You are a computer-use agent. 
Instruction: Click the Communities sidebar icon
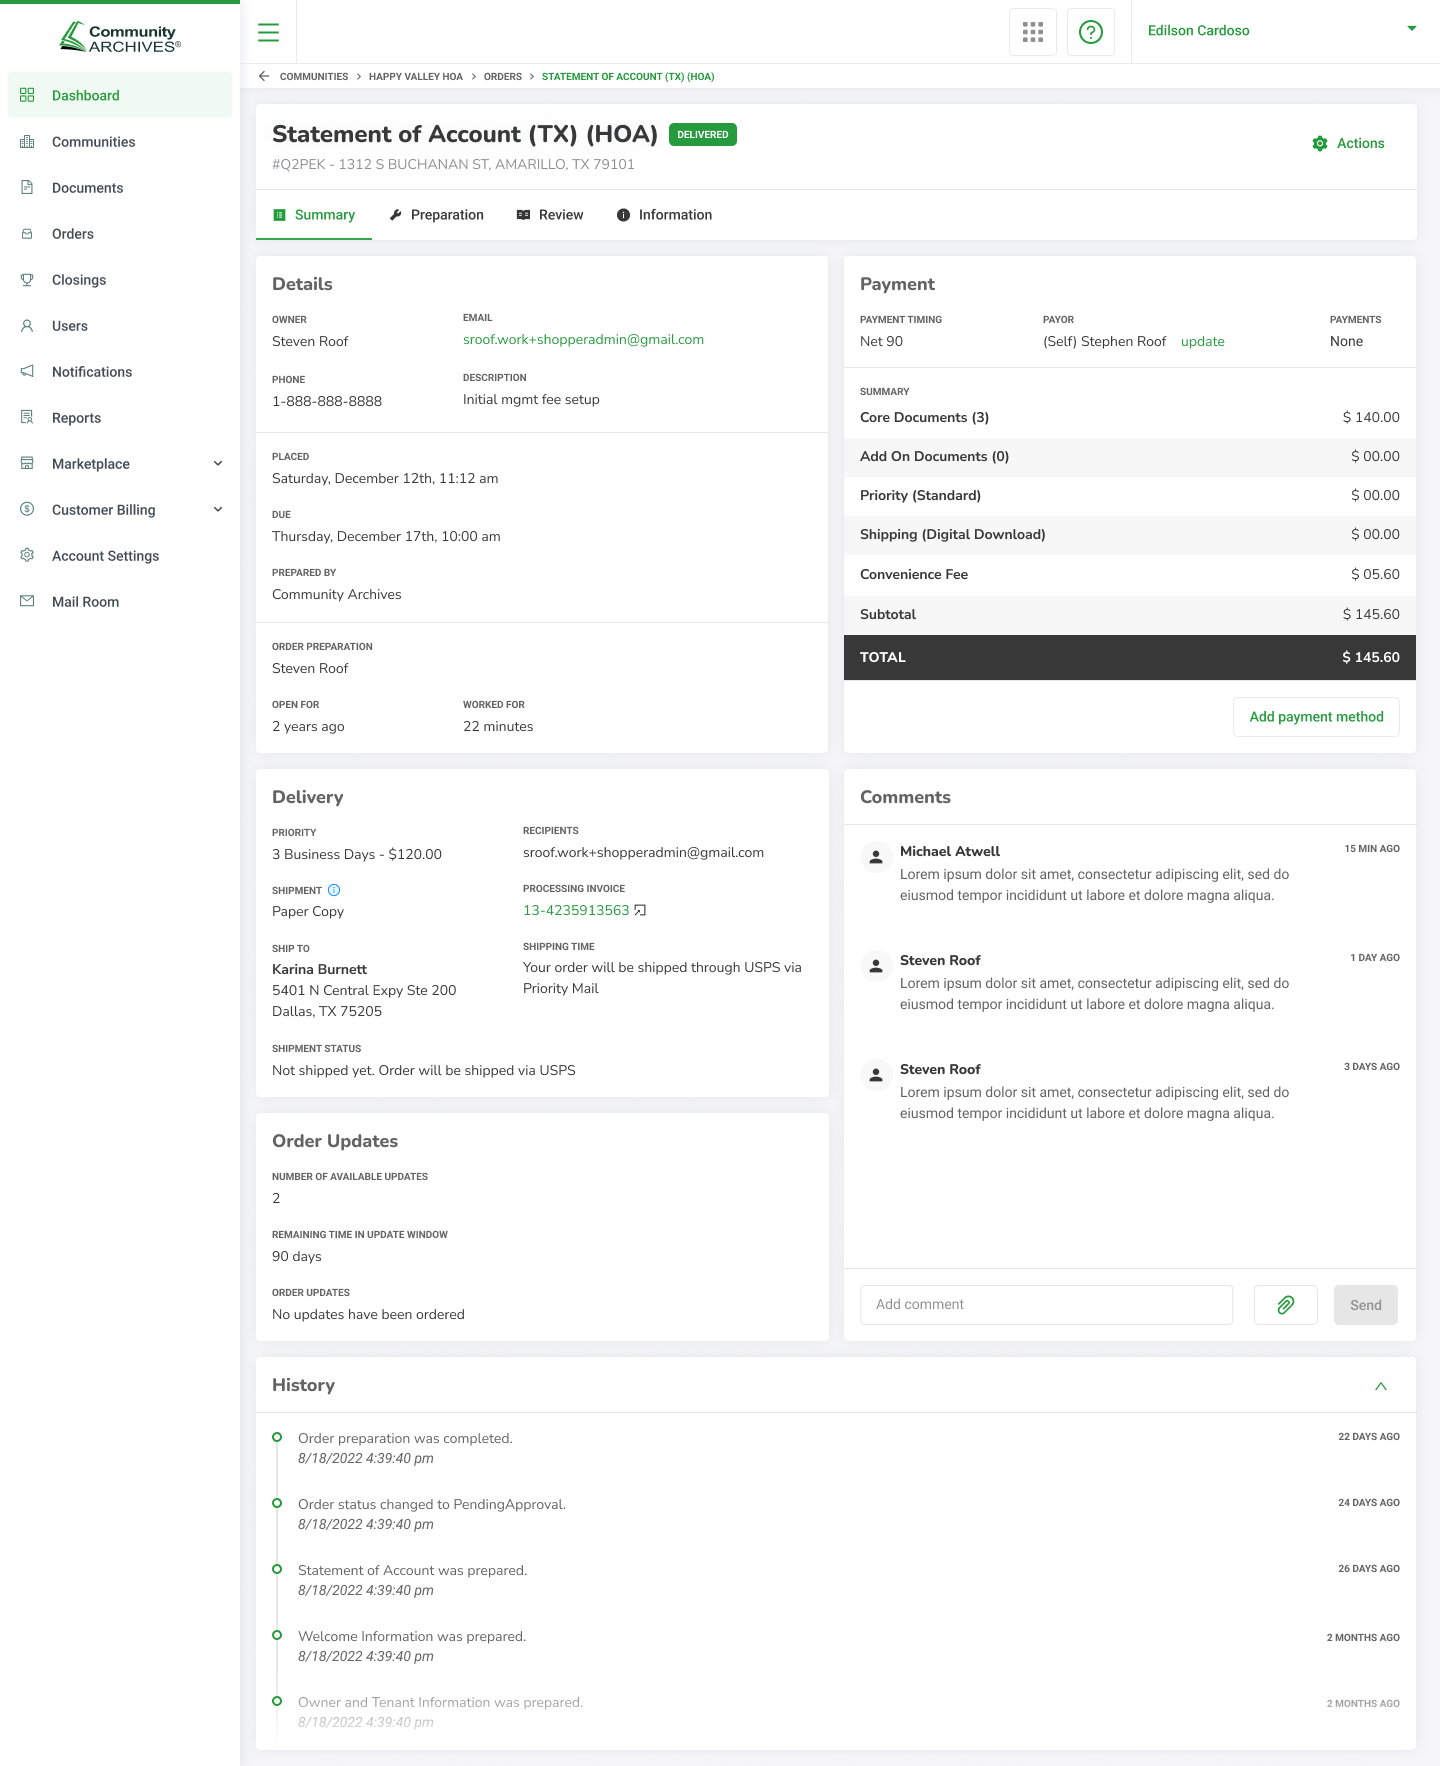click(27, 142)
